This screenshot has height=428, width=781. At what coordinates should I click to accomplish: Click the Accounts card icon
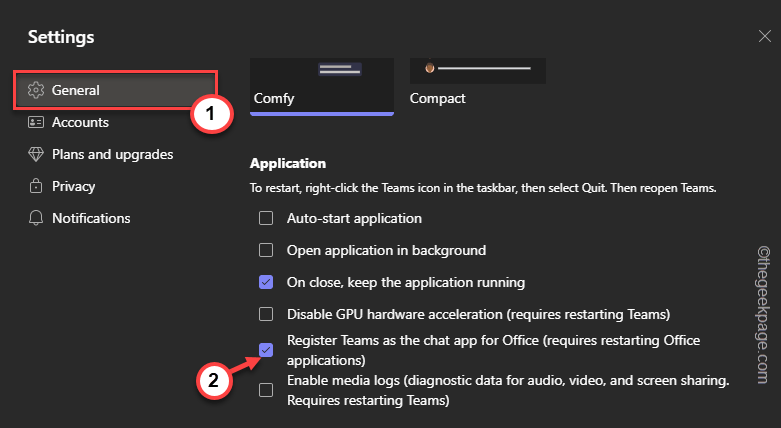[36, 122]
